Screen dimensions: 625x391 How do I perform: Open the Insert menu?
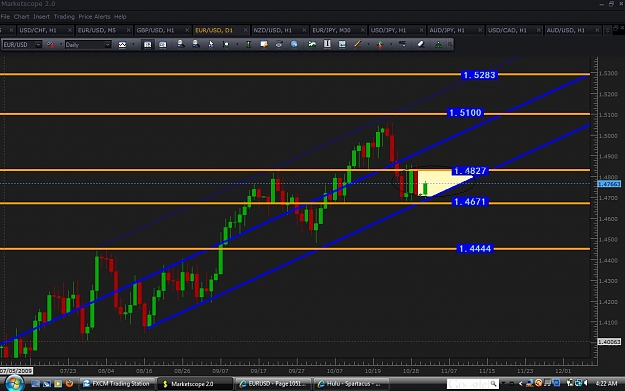(x=41, y=17)
